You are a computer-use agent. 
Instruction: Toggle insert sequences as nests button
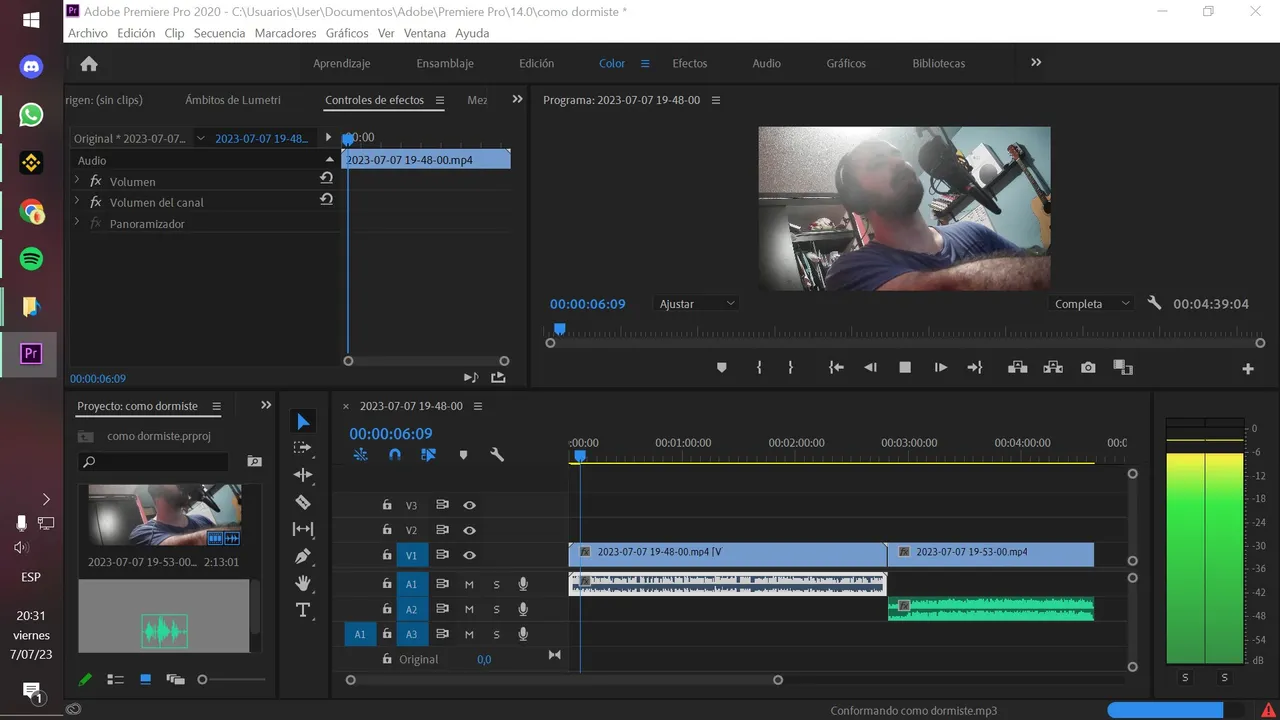click(x=361, y=455)
